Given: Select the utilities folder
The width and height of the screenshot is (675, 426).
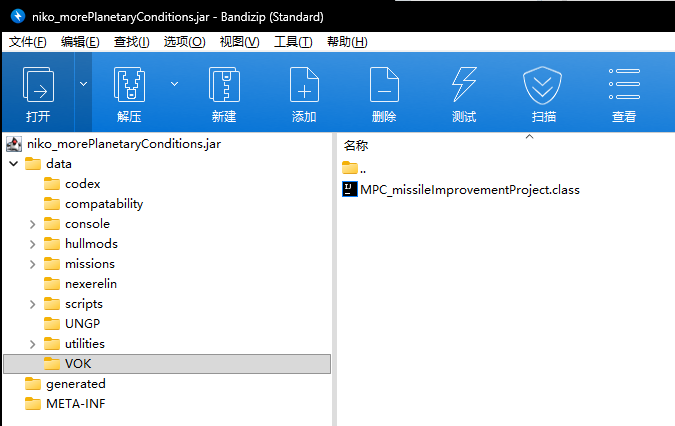Looking at the screenshot, I should (x=85, y=344).
